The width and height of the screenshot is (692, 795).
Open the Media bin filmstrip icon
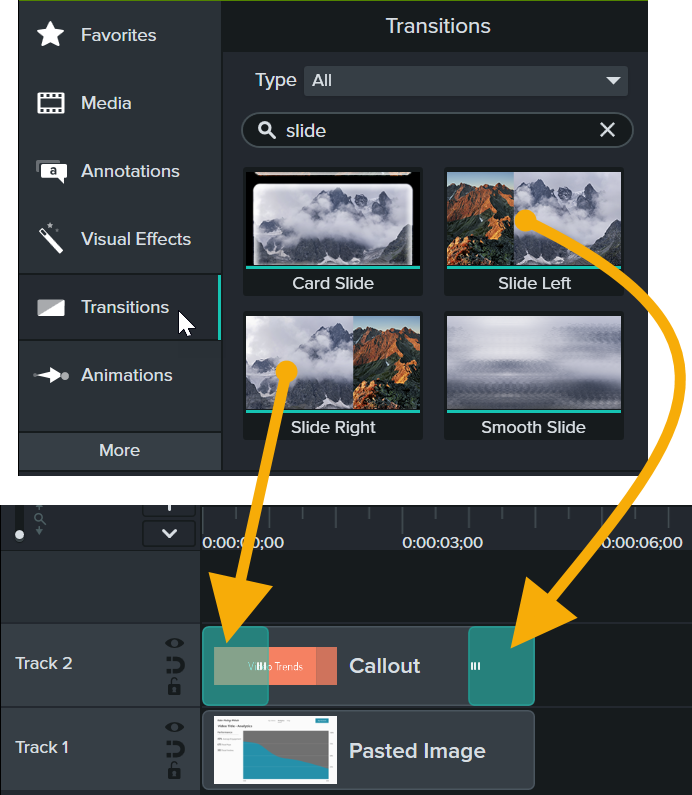(x=51, y=103)
